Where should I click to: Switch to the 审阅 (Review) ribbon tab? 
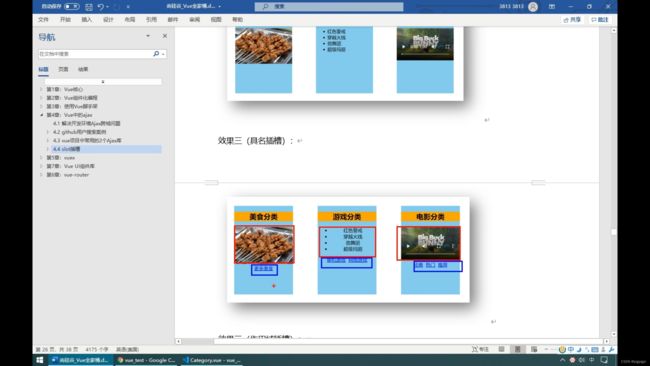point(194,19)
